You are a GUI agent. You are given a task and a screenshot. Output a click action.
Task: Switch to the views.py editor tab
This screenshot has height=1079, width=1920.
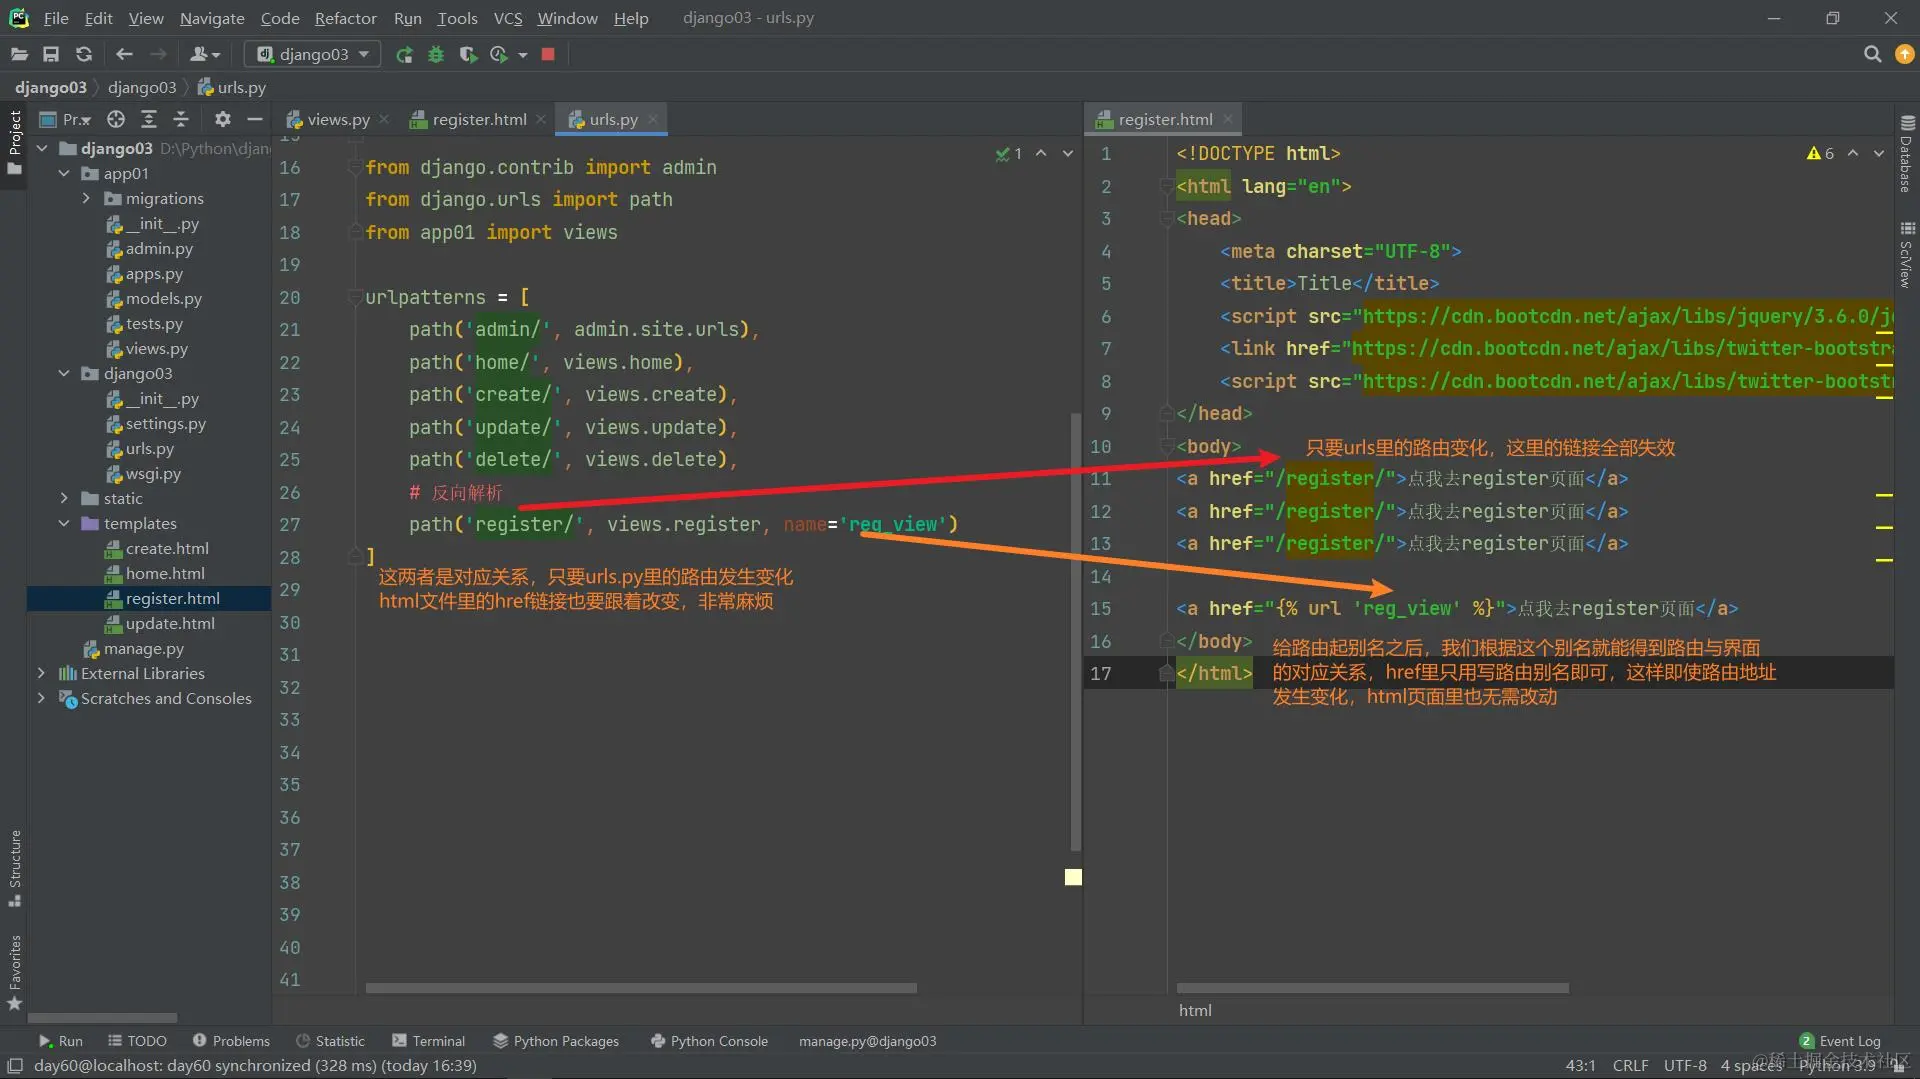(x=338, y=120)
